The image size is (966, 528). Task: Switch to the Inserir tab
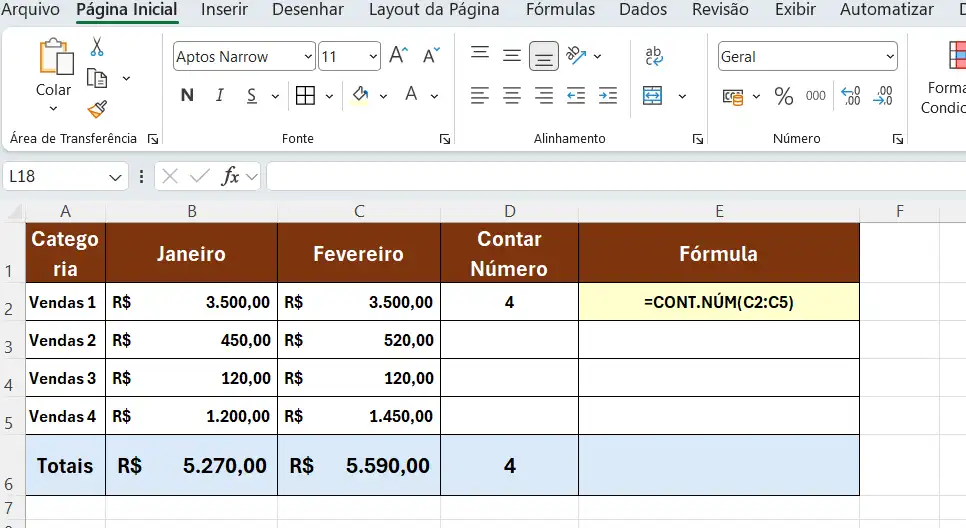pyautogui.click(x=224, y=10)
